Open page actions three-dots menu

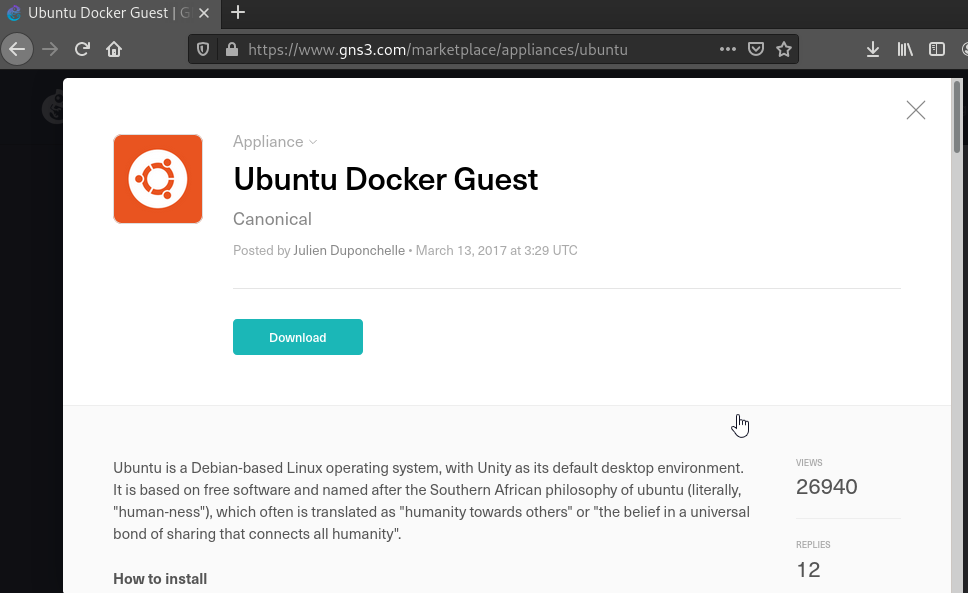(x=728, y=49)
